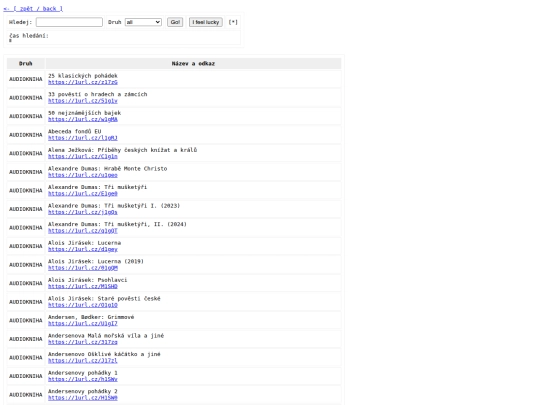Open the link for Příběhy českých knížat a králů
This screenshot has height=405, width=540.
click(83, 156)
